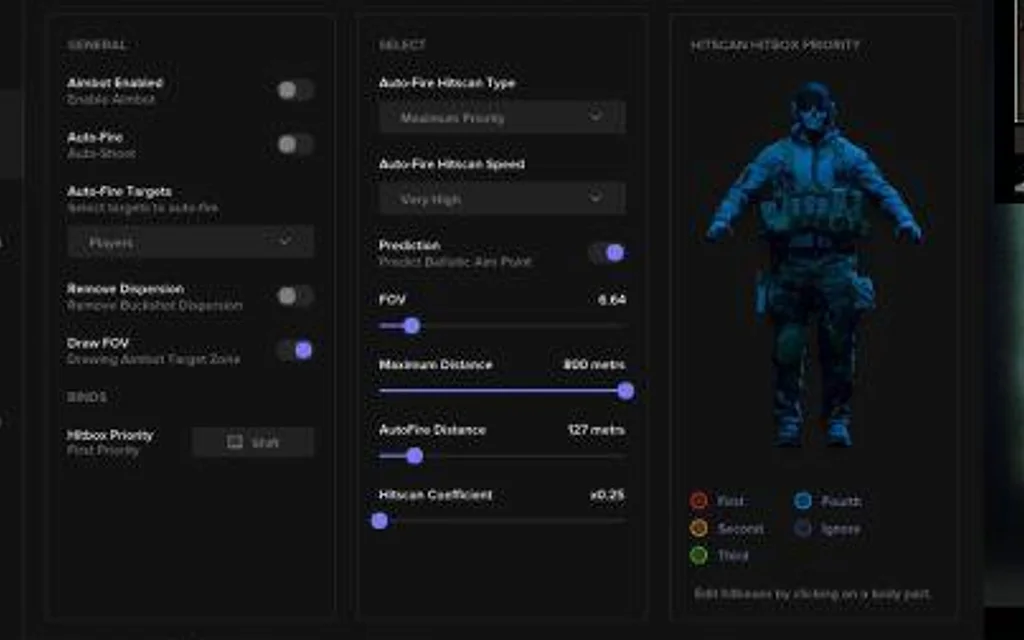Open the Auto-Fire Hitscan Speed dropdown

[x=502, y=199]
